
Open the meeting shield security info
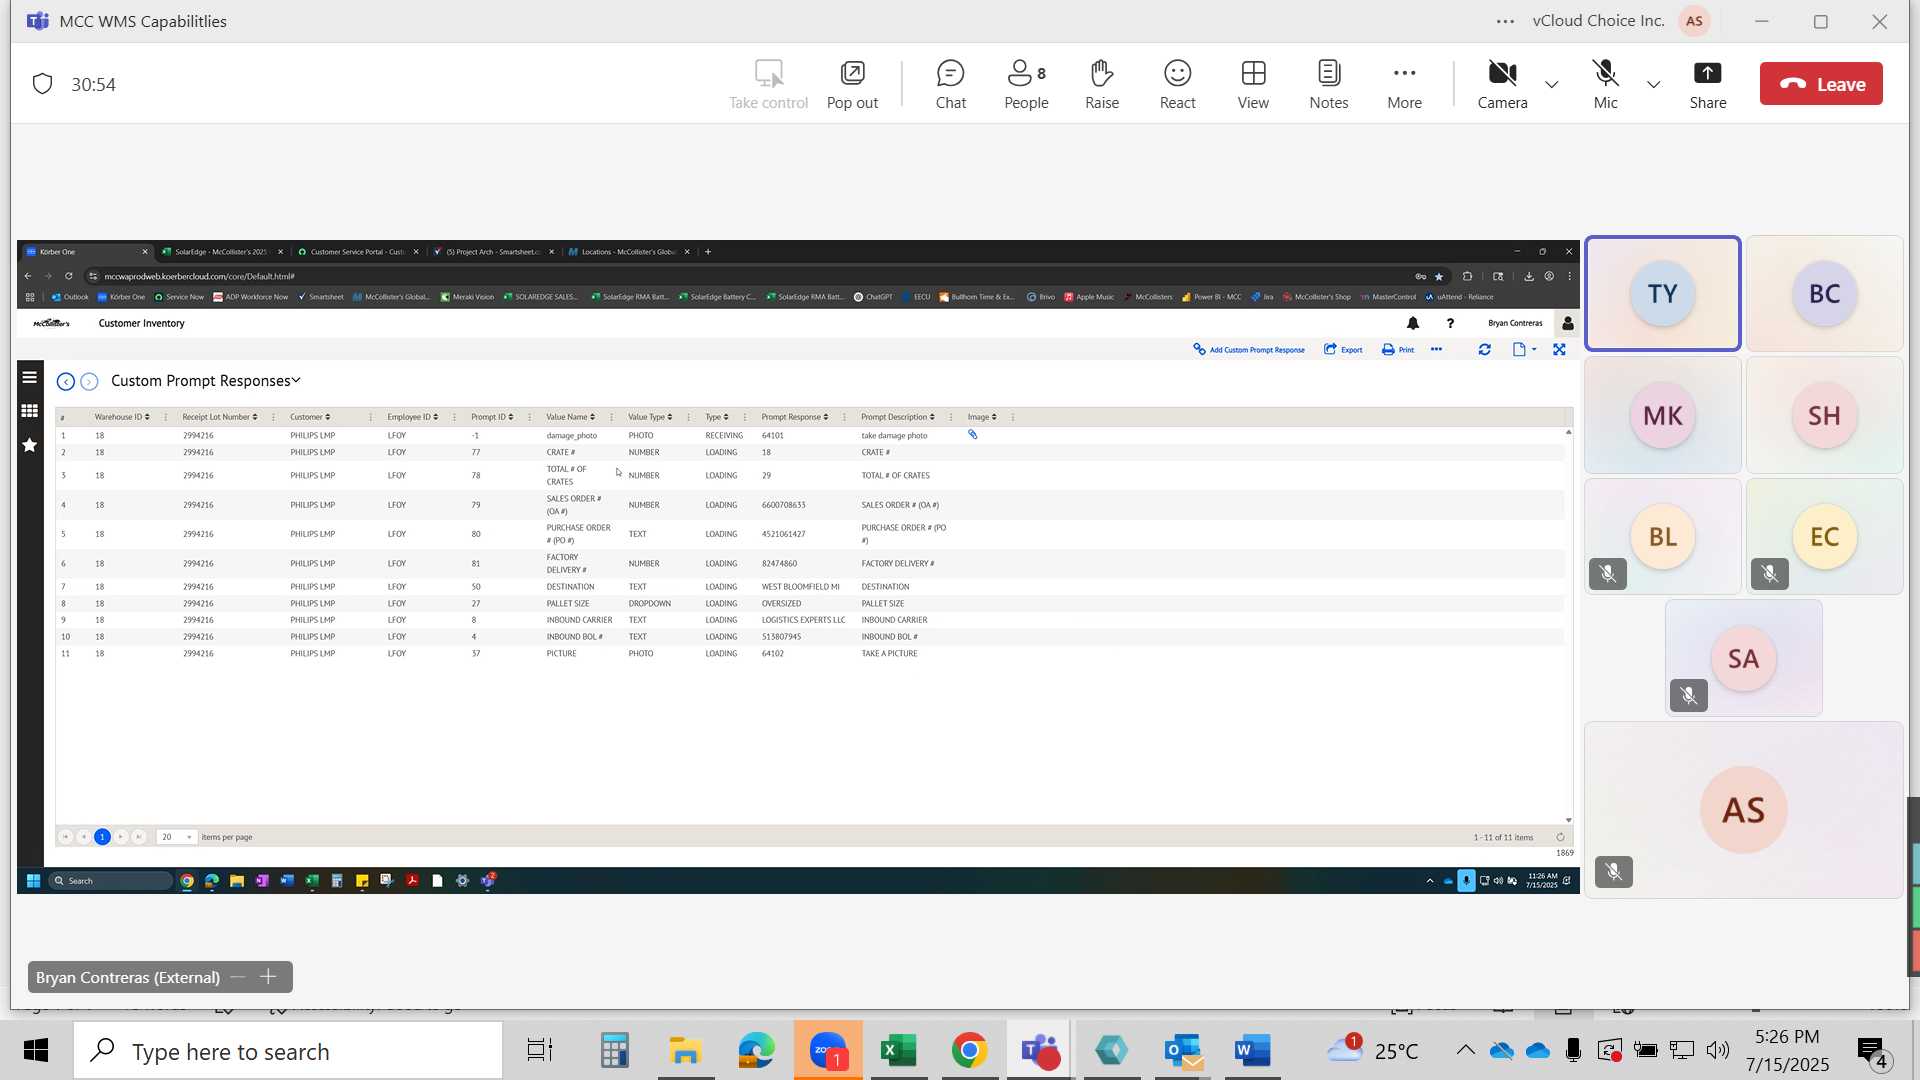pyautogui.click(x=42, y=84)
